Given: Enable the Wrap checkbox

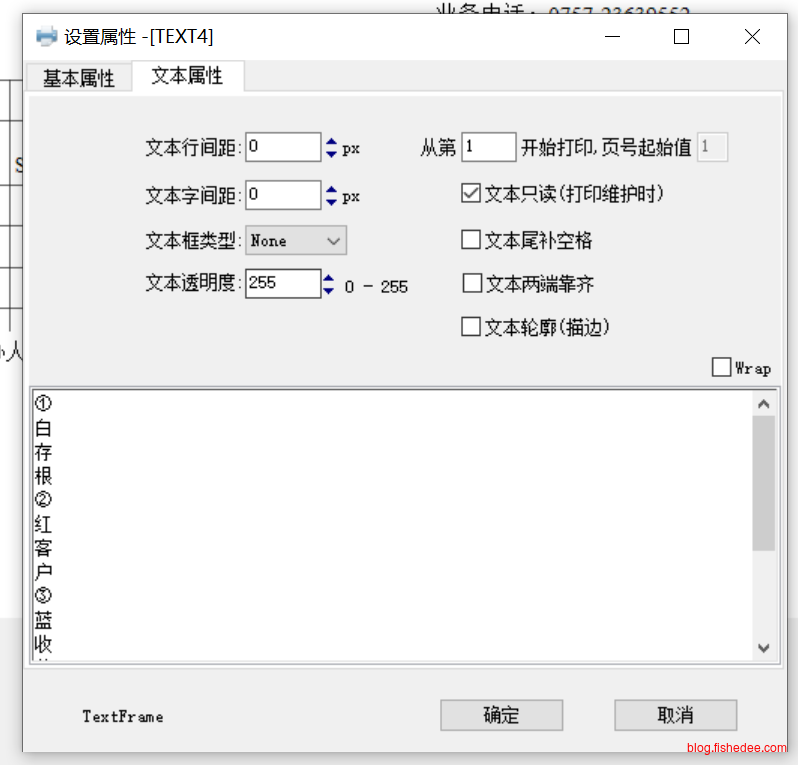Looking at the screenshot, I should click(x=721, y=368).
